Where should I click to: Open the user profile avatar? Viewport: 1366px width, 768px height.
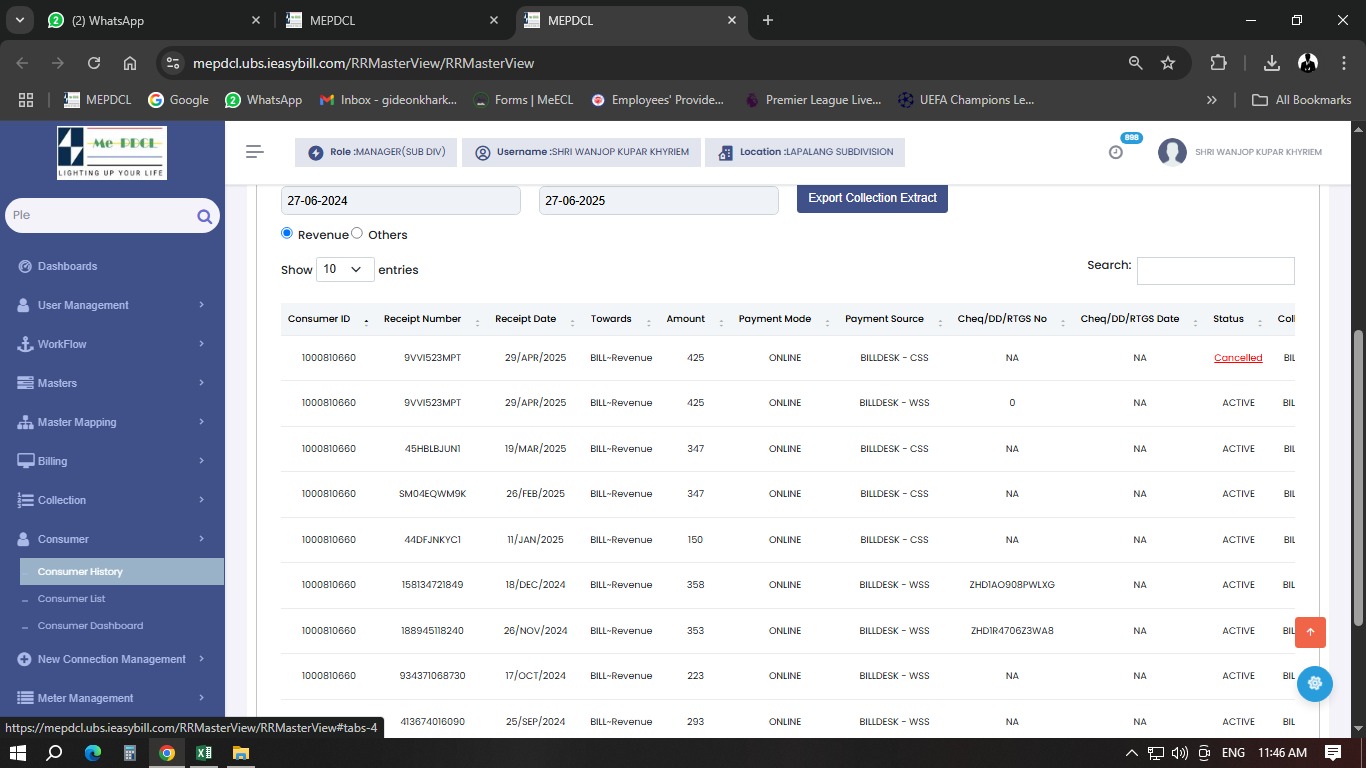pyautogui.click(x=1172, y=152)
